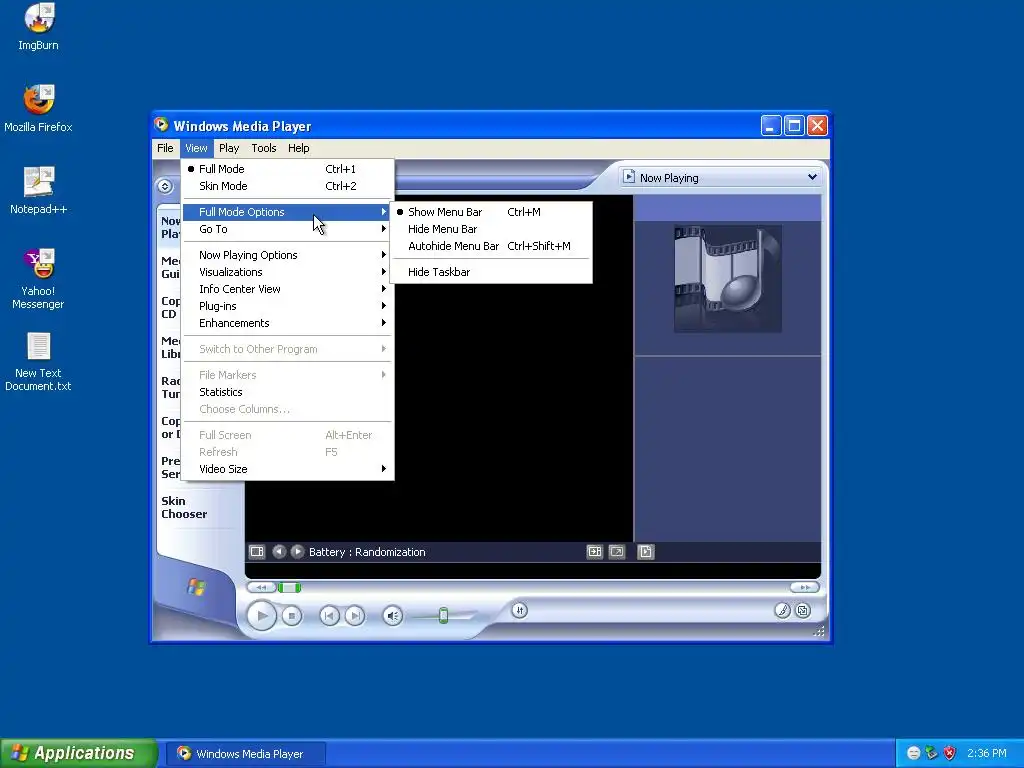Viewport: 1024px width, 768px height.
Task: Click the rewind button on seek bar
Action: coord(261,587)
